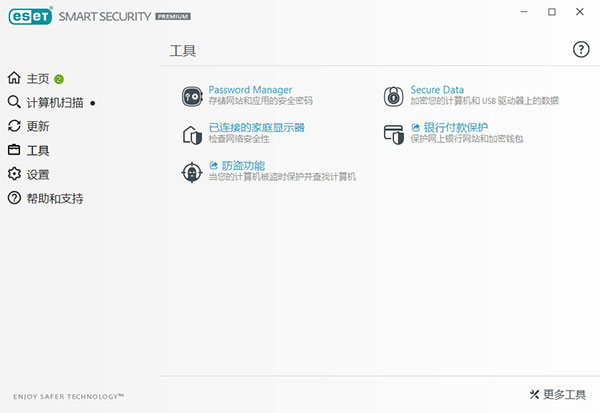Click the settings gear icon
The image size is (600, 413).
point(14,174)
